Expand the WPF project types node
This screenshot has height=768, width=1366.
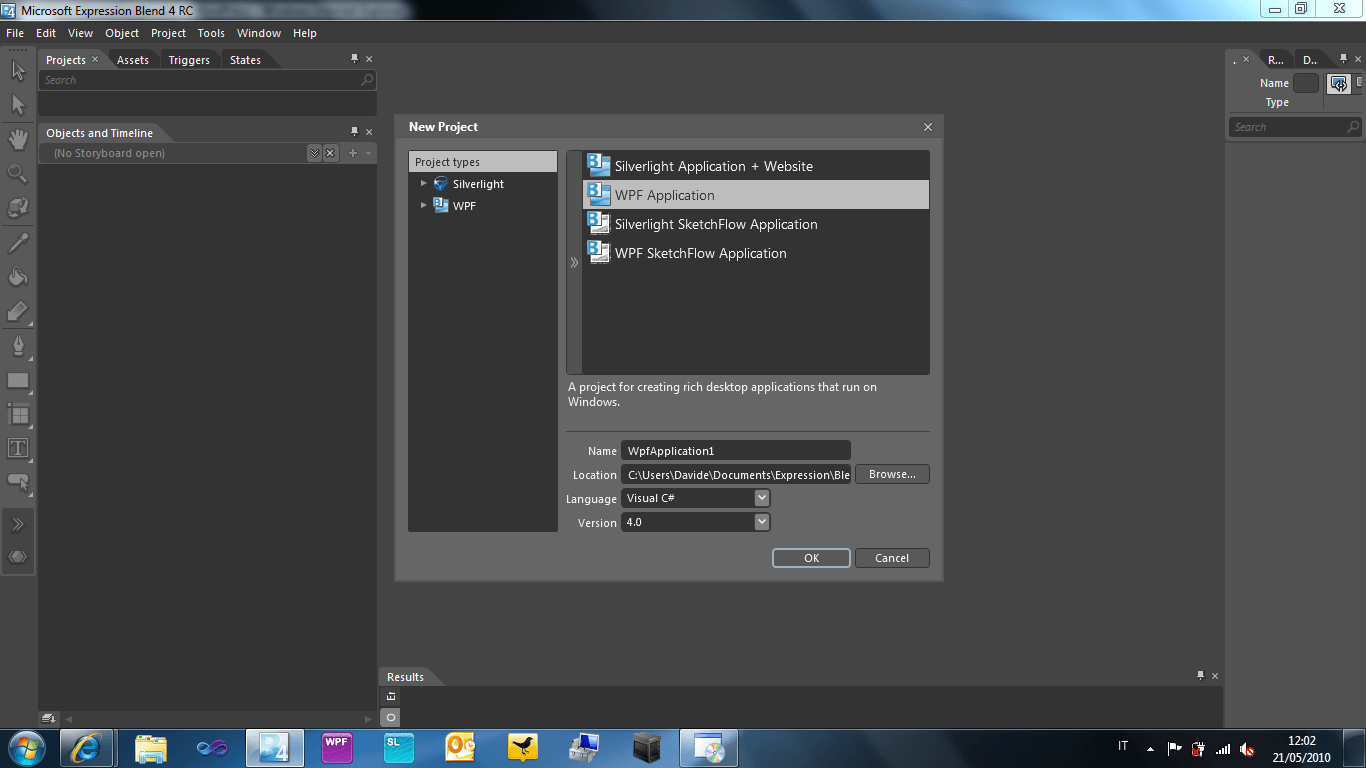[424, 206]
